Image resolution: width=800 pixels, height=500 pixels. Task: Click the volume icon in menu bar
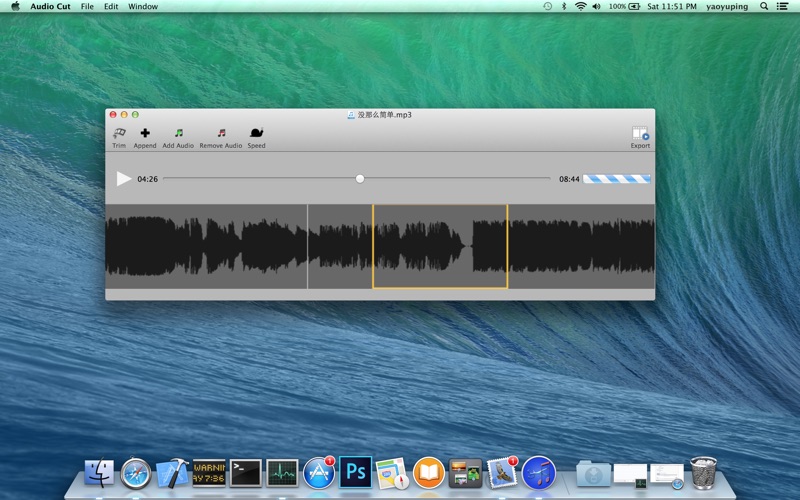[x=596, y=6]
